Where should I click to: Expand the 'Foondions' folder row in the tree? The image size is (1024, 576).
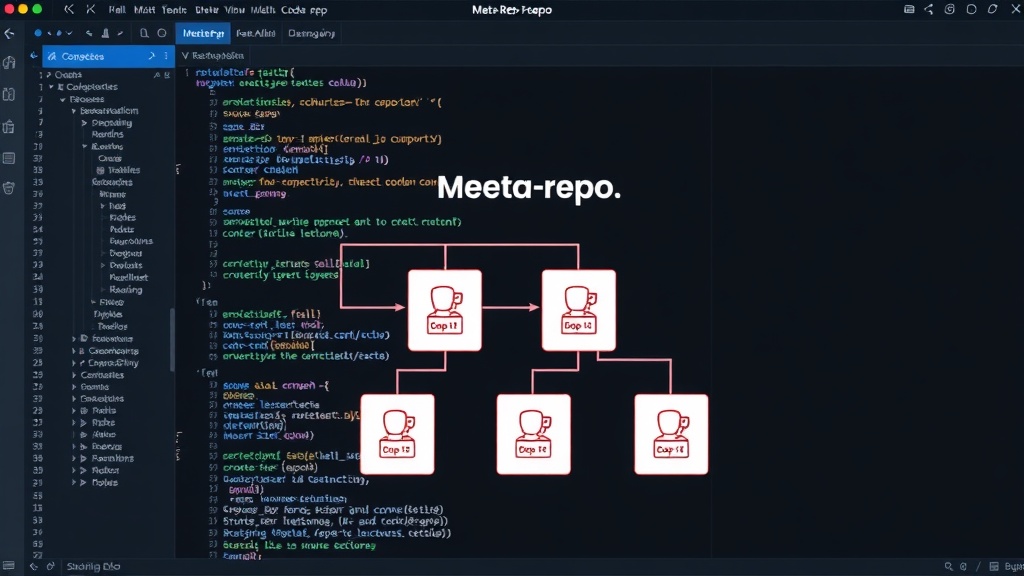(74, 458)
